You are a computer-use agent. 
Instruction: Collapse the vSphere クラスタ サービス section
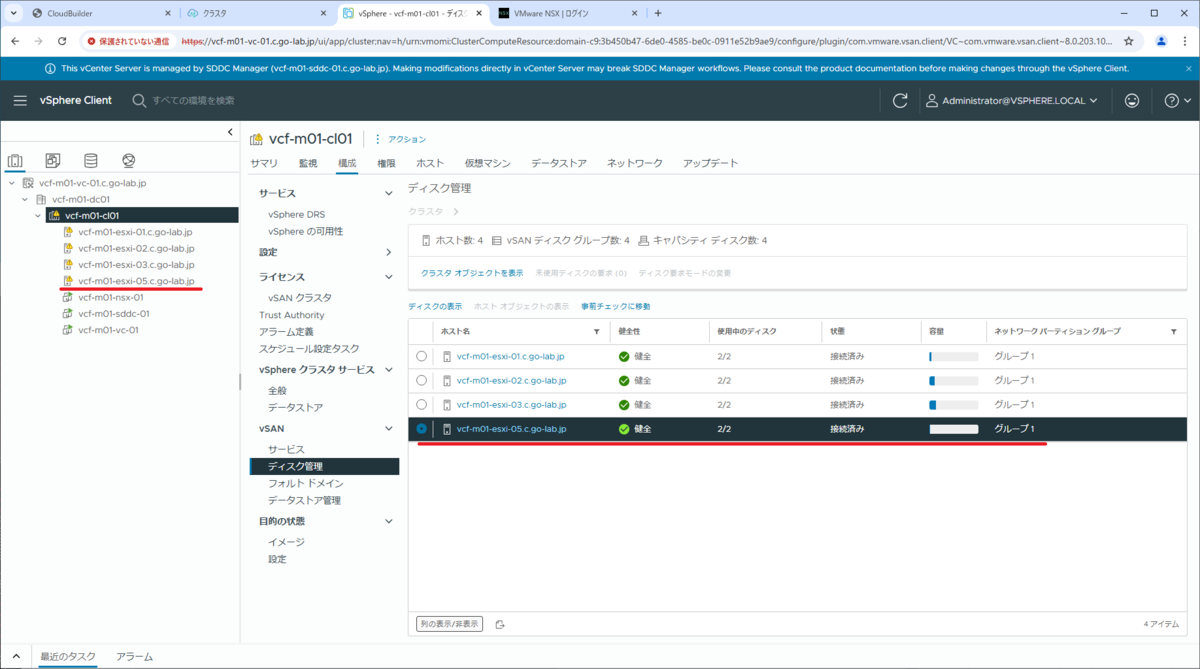(x=389, y=370)
